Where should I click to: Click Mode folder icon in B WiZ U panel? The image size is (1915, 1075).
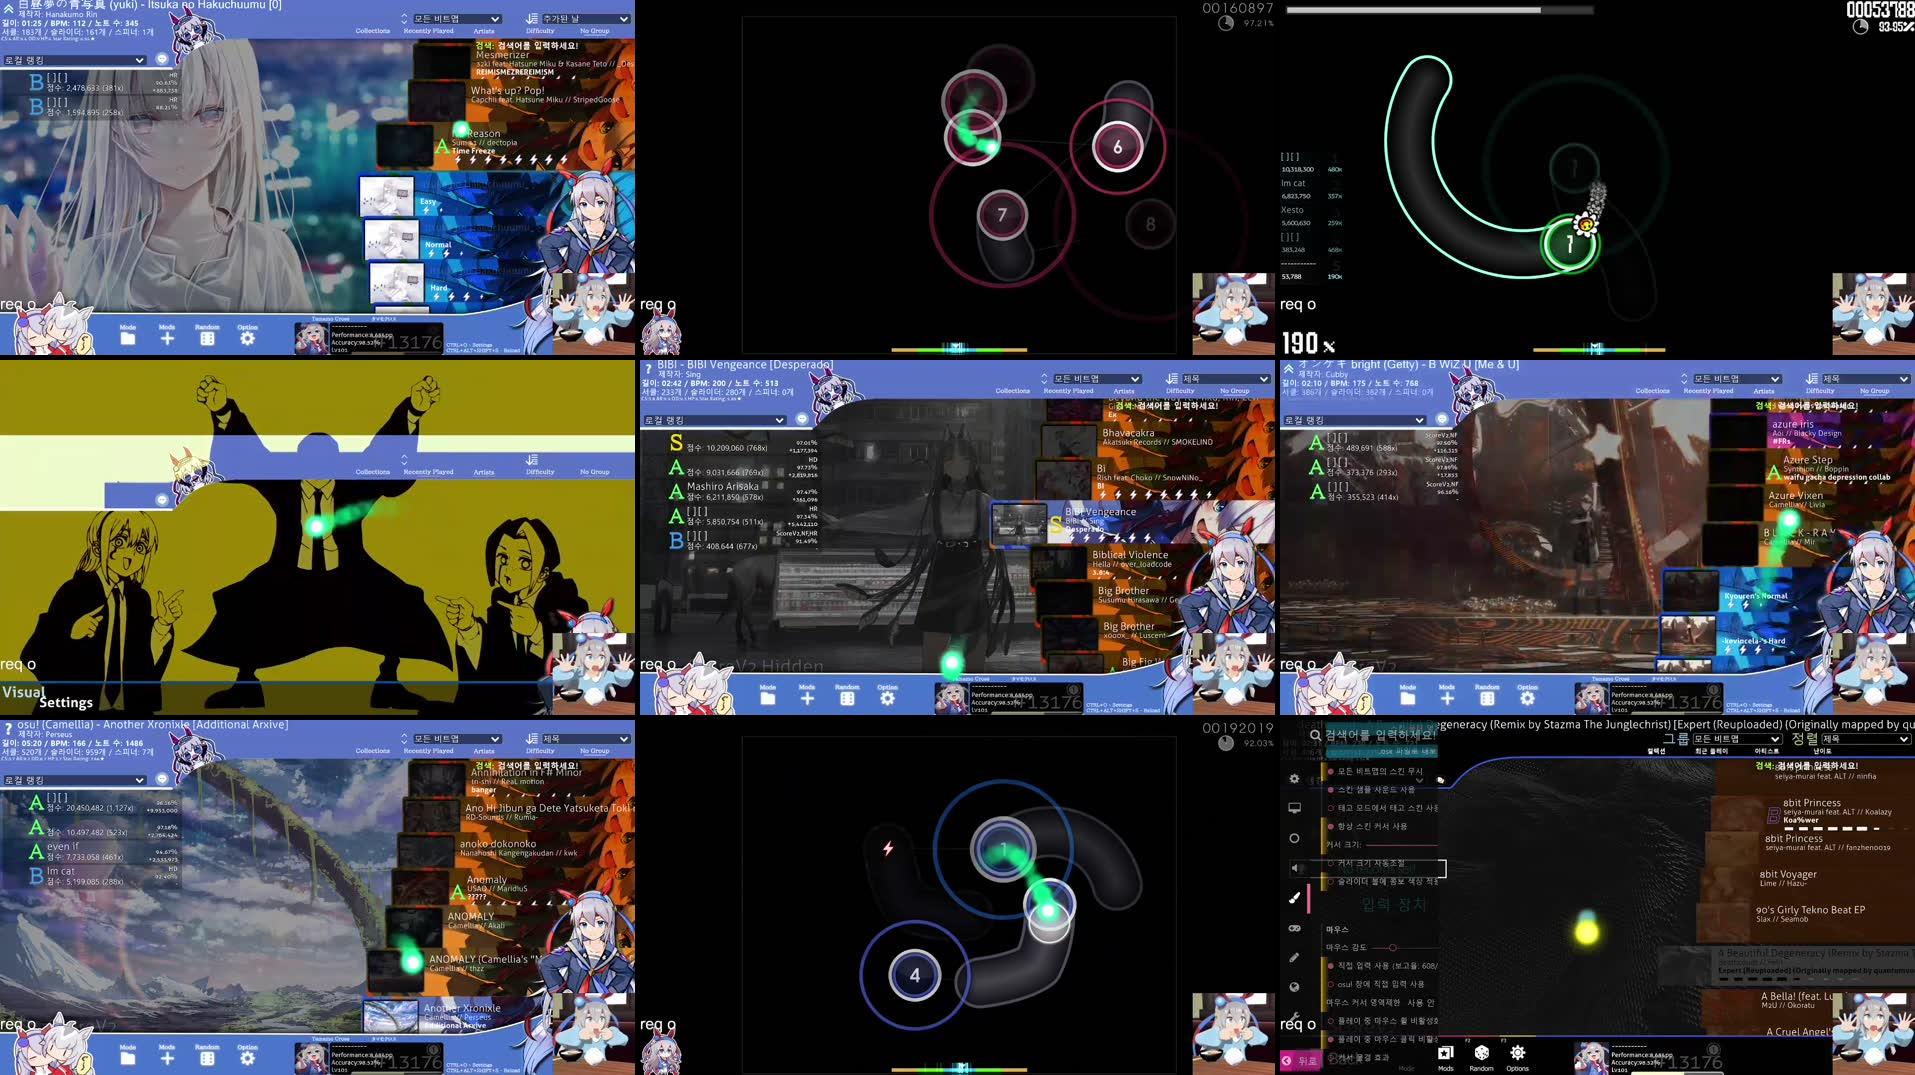(x=1407, y=698)
